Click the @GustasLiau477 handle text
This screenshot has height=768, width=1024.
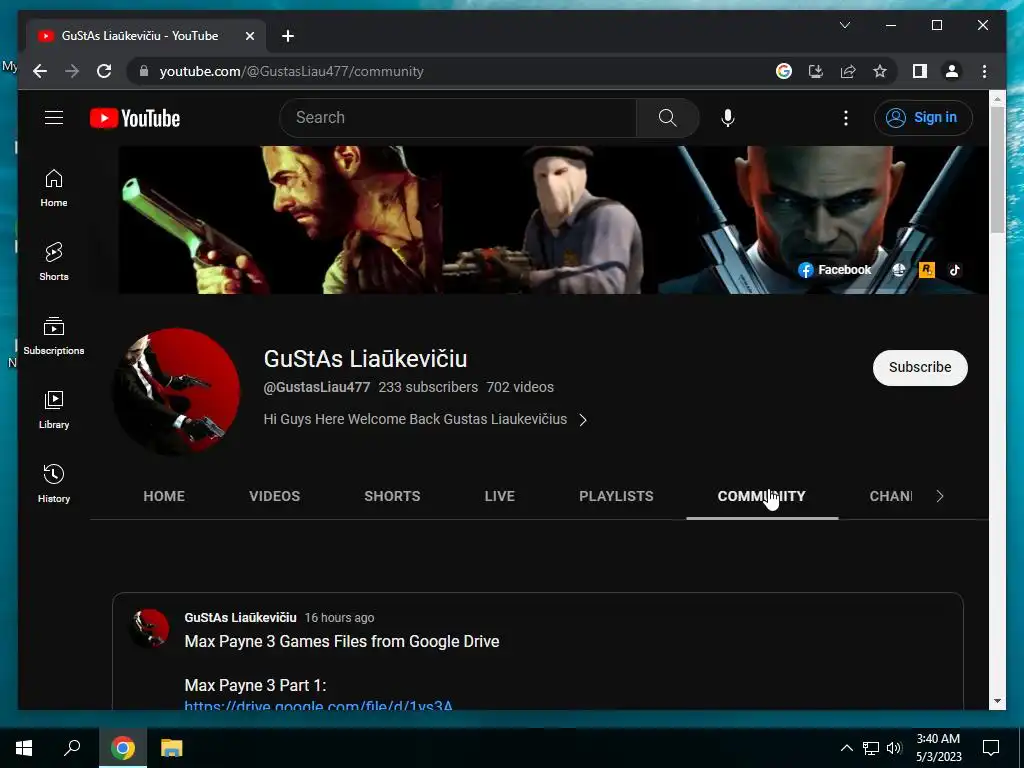(317, 387)
